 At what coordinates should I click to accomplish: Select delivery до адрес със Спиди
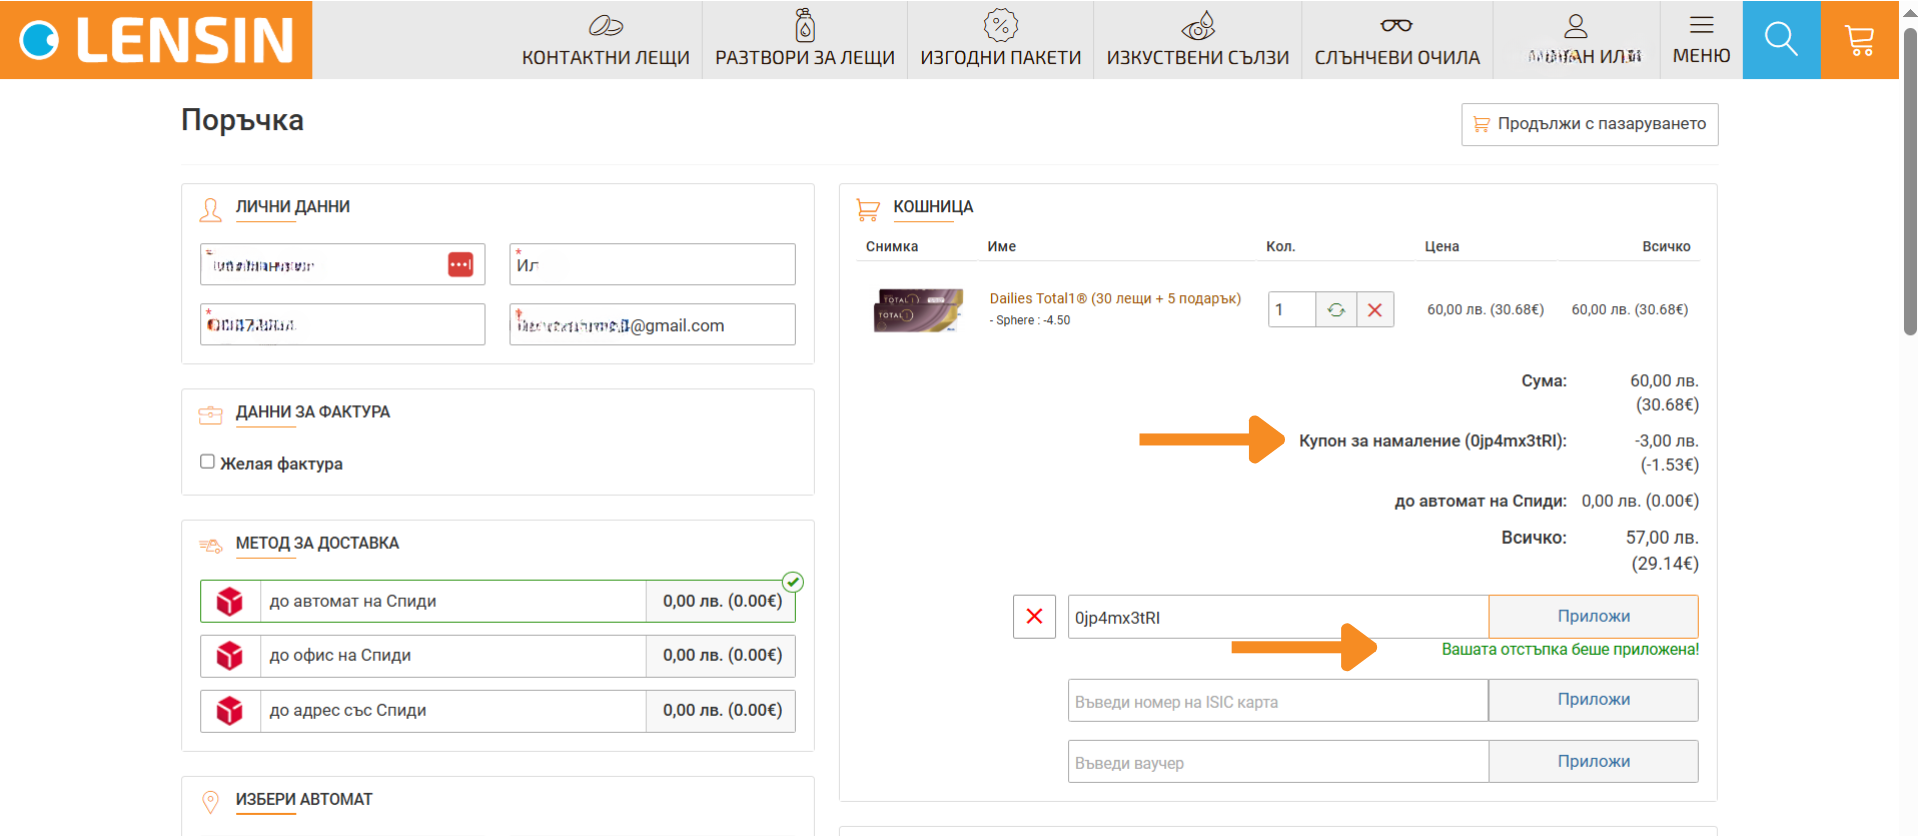498,711
